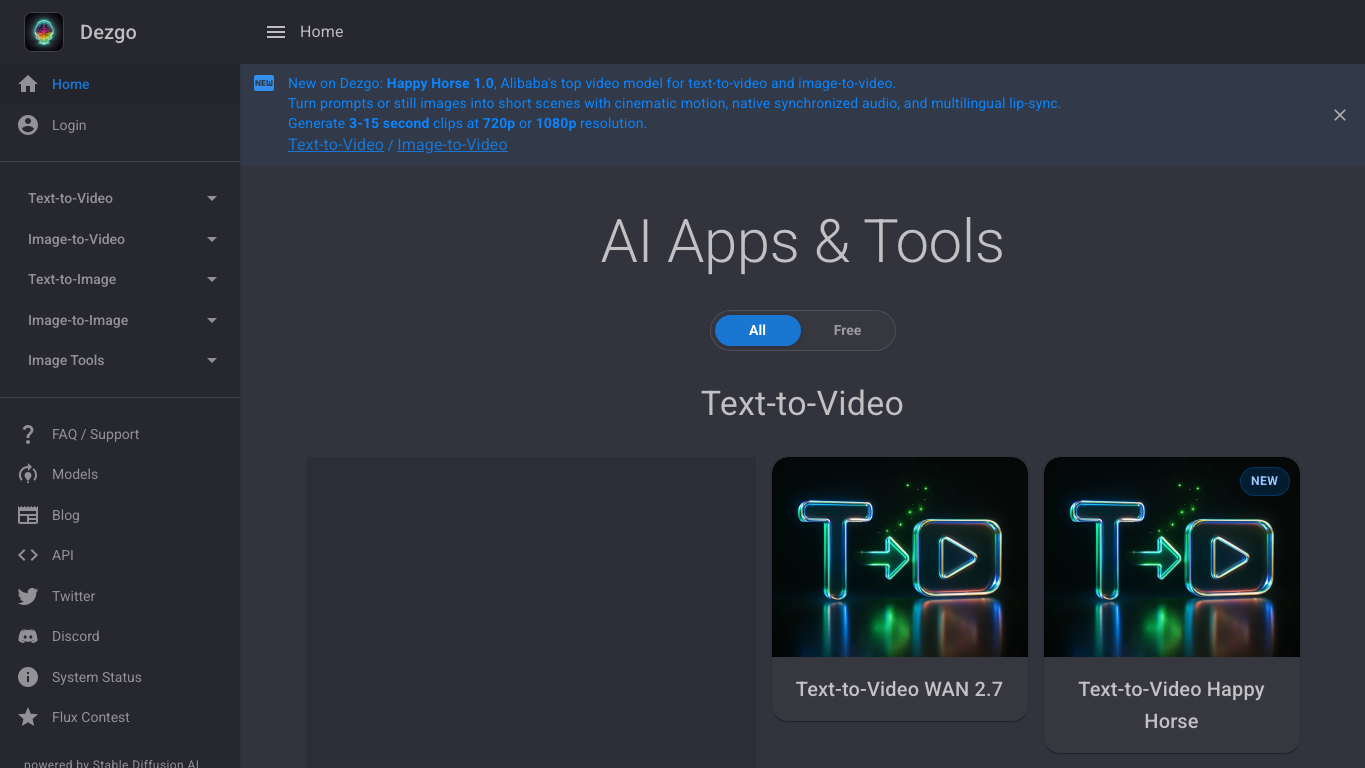Follow the banner Text-to-Video link
1365x768 pixels.
[x=336, y=144]
